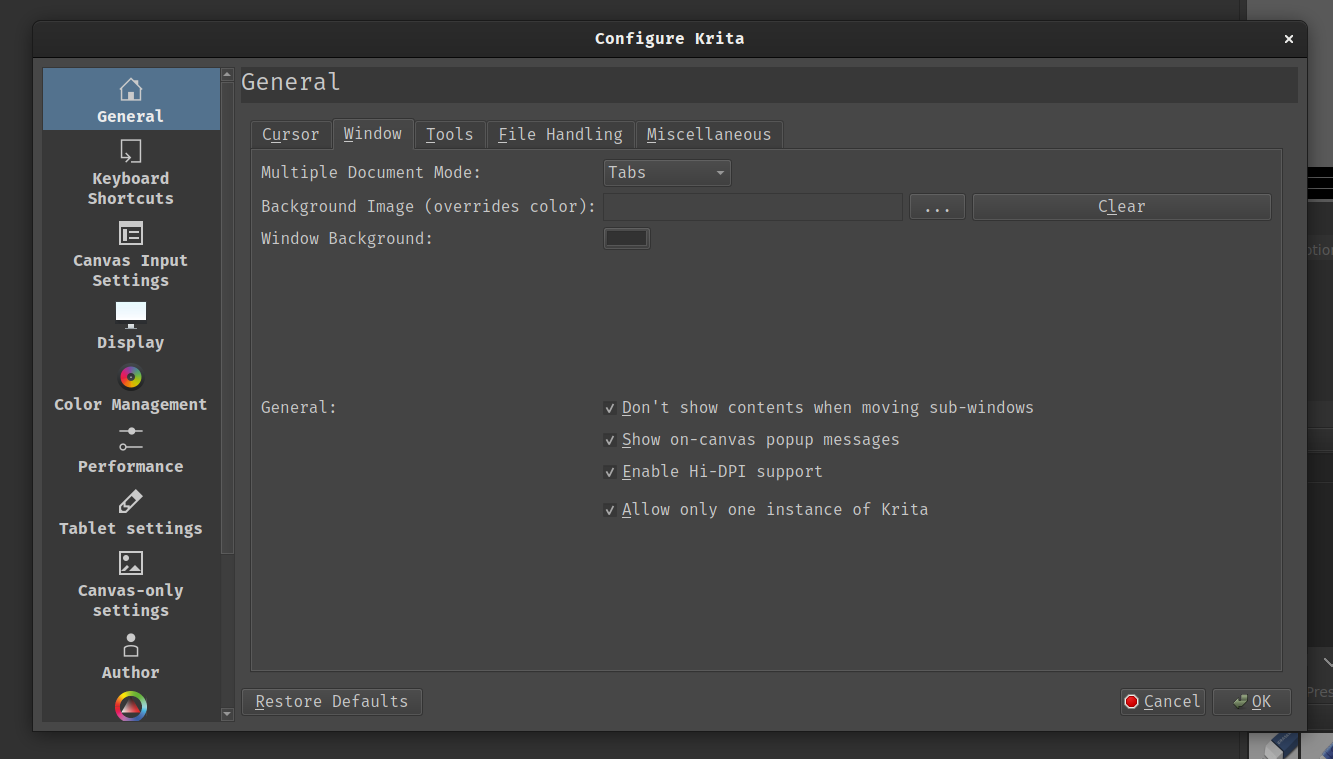Click the Background Image path field
Image resolution: width=1333 pixels, height=759 pixels.
752,207
